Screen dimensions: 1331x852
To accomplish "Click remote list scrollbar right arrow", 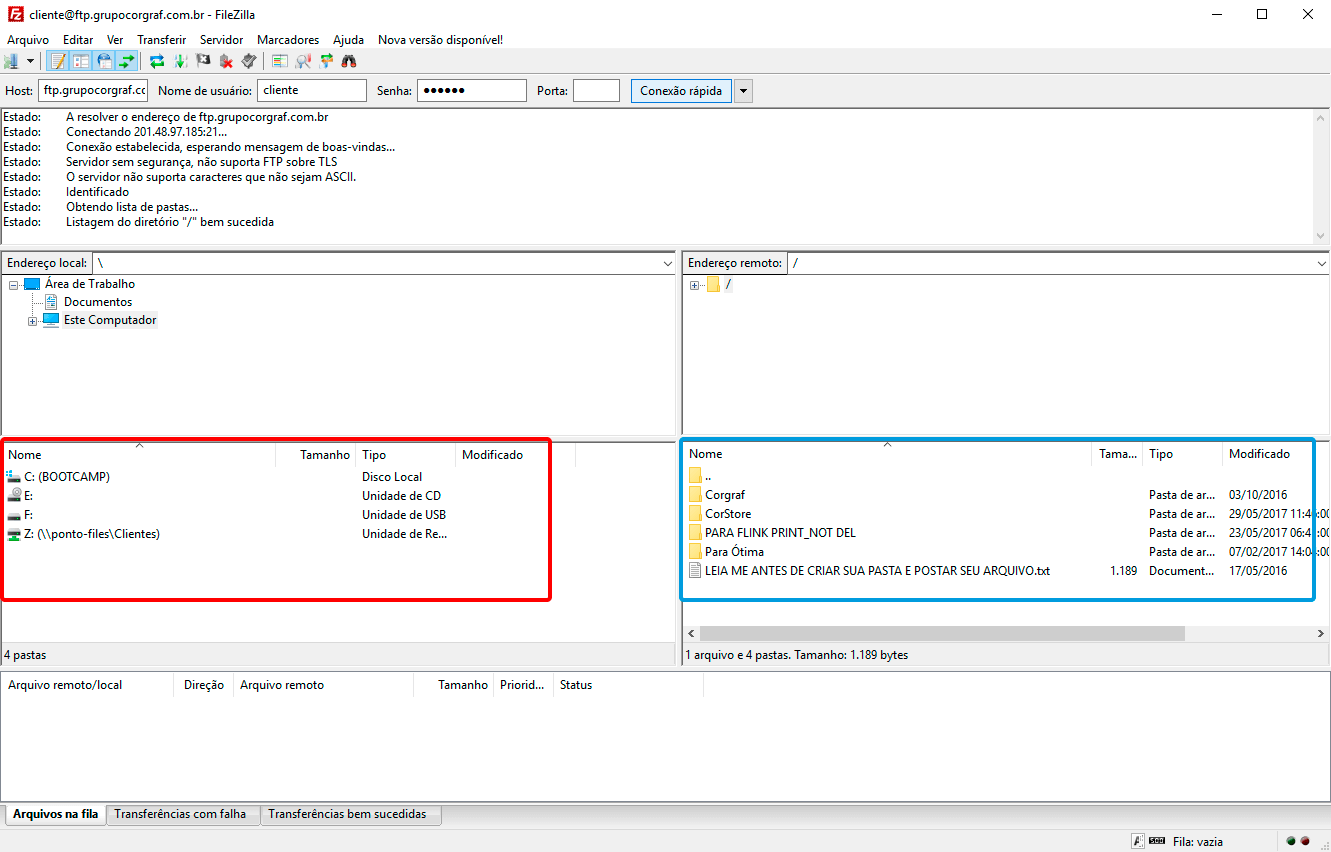I will (x=1320, y=634).
